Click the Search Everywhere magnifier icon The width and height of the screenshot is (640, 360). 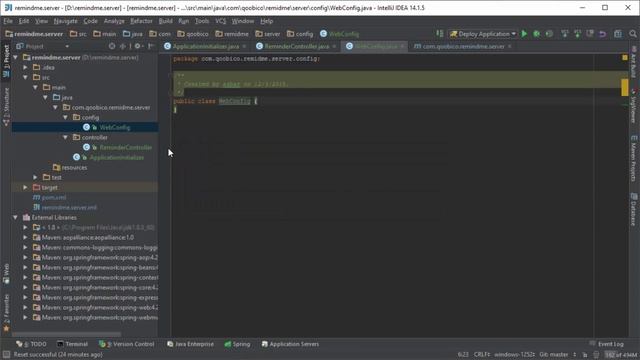(633, 34)
